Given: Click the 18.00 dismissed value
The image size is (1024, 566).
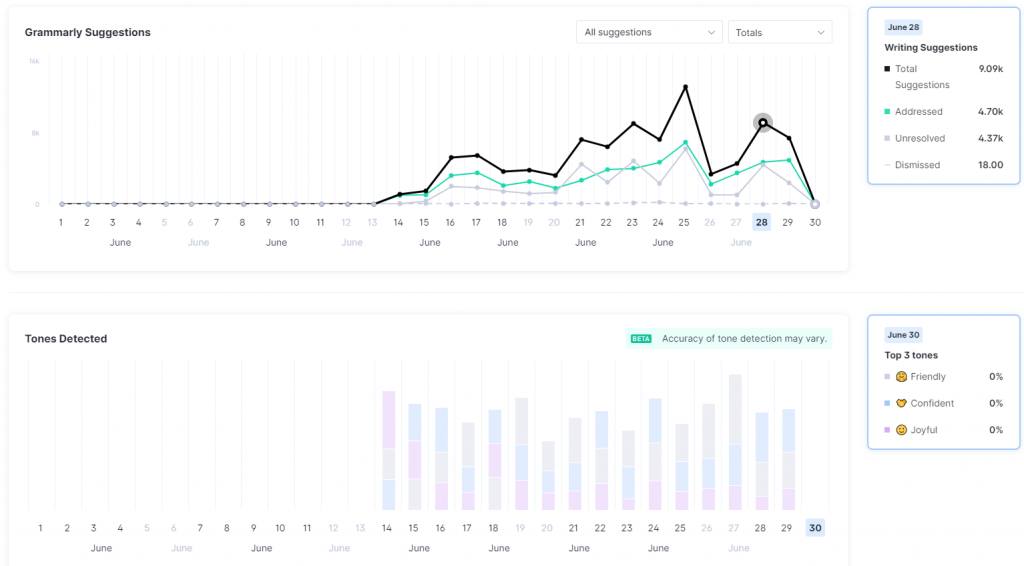Looking at the screenshot, I should tap(990, 165).
